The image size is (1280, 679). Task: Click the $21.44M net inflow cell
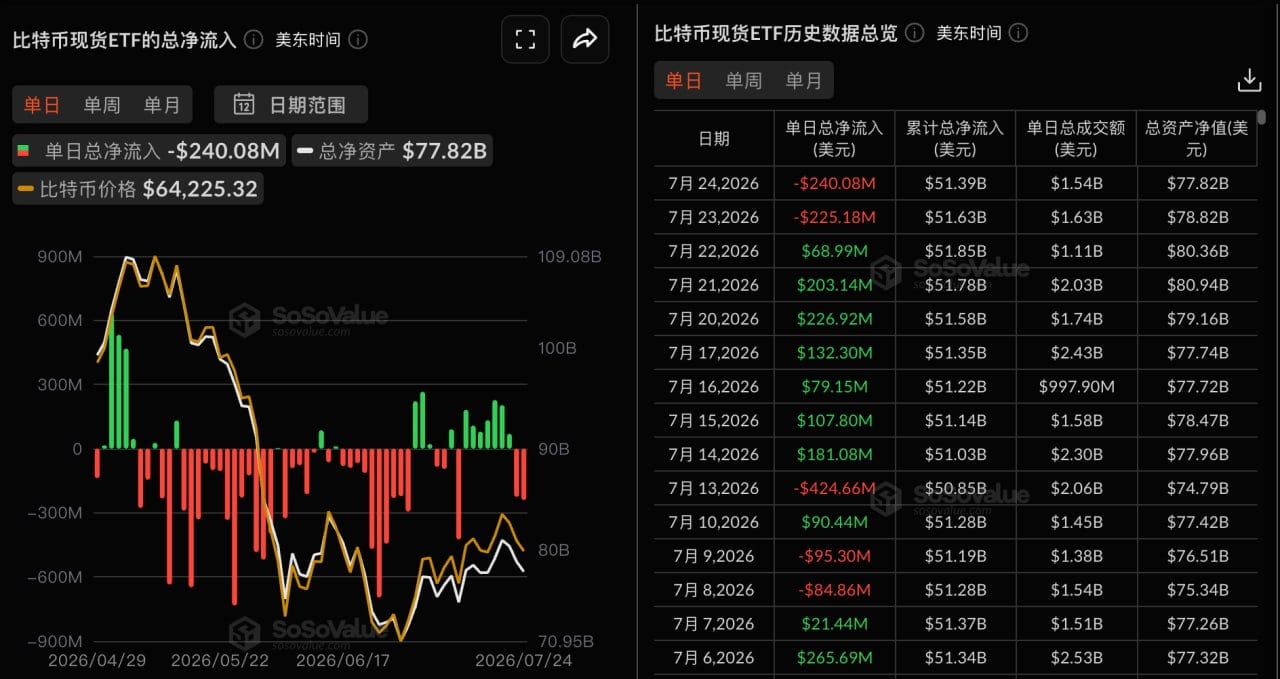(834, 624)
